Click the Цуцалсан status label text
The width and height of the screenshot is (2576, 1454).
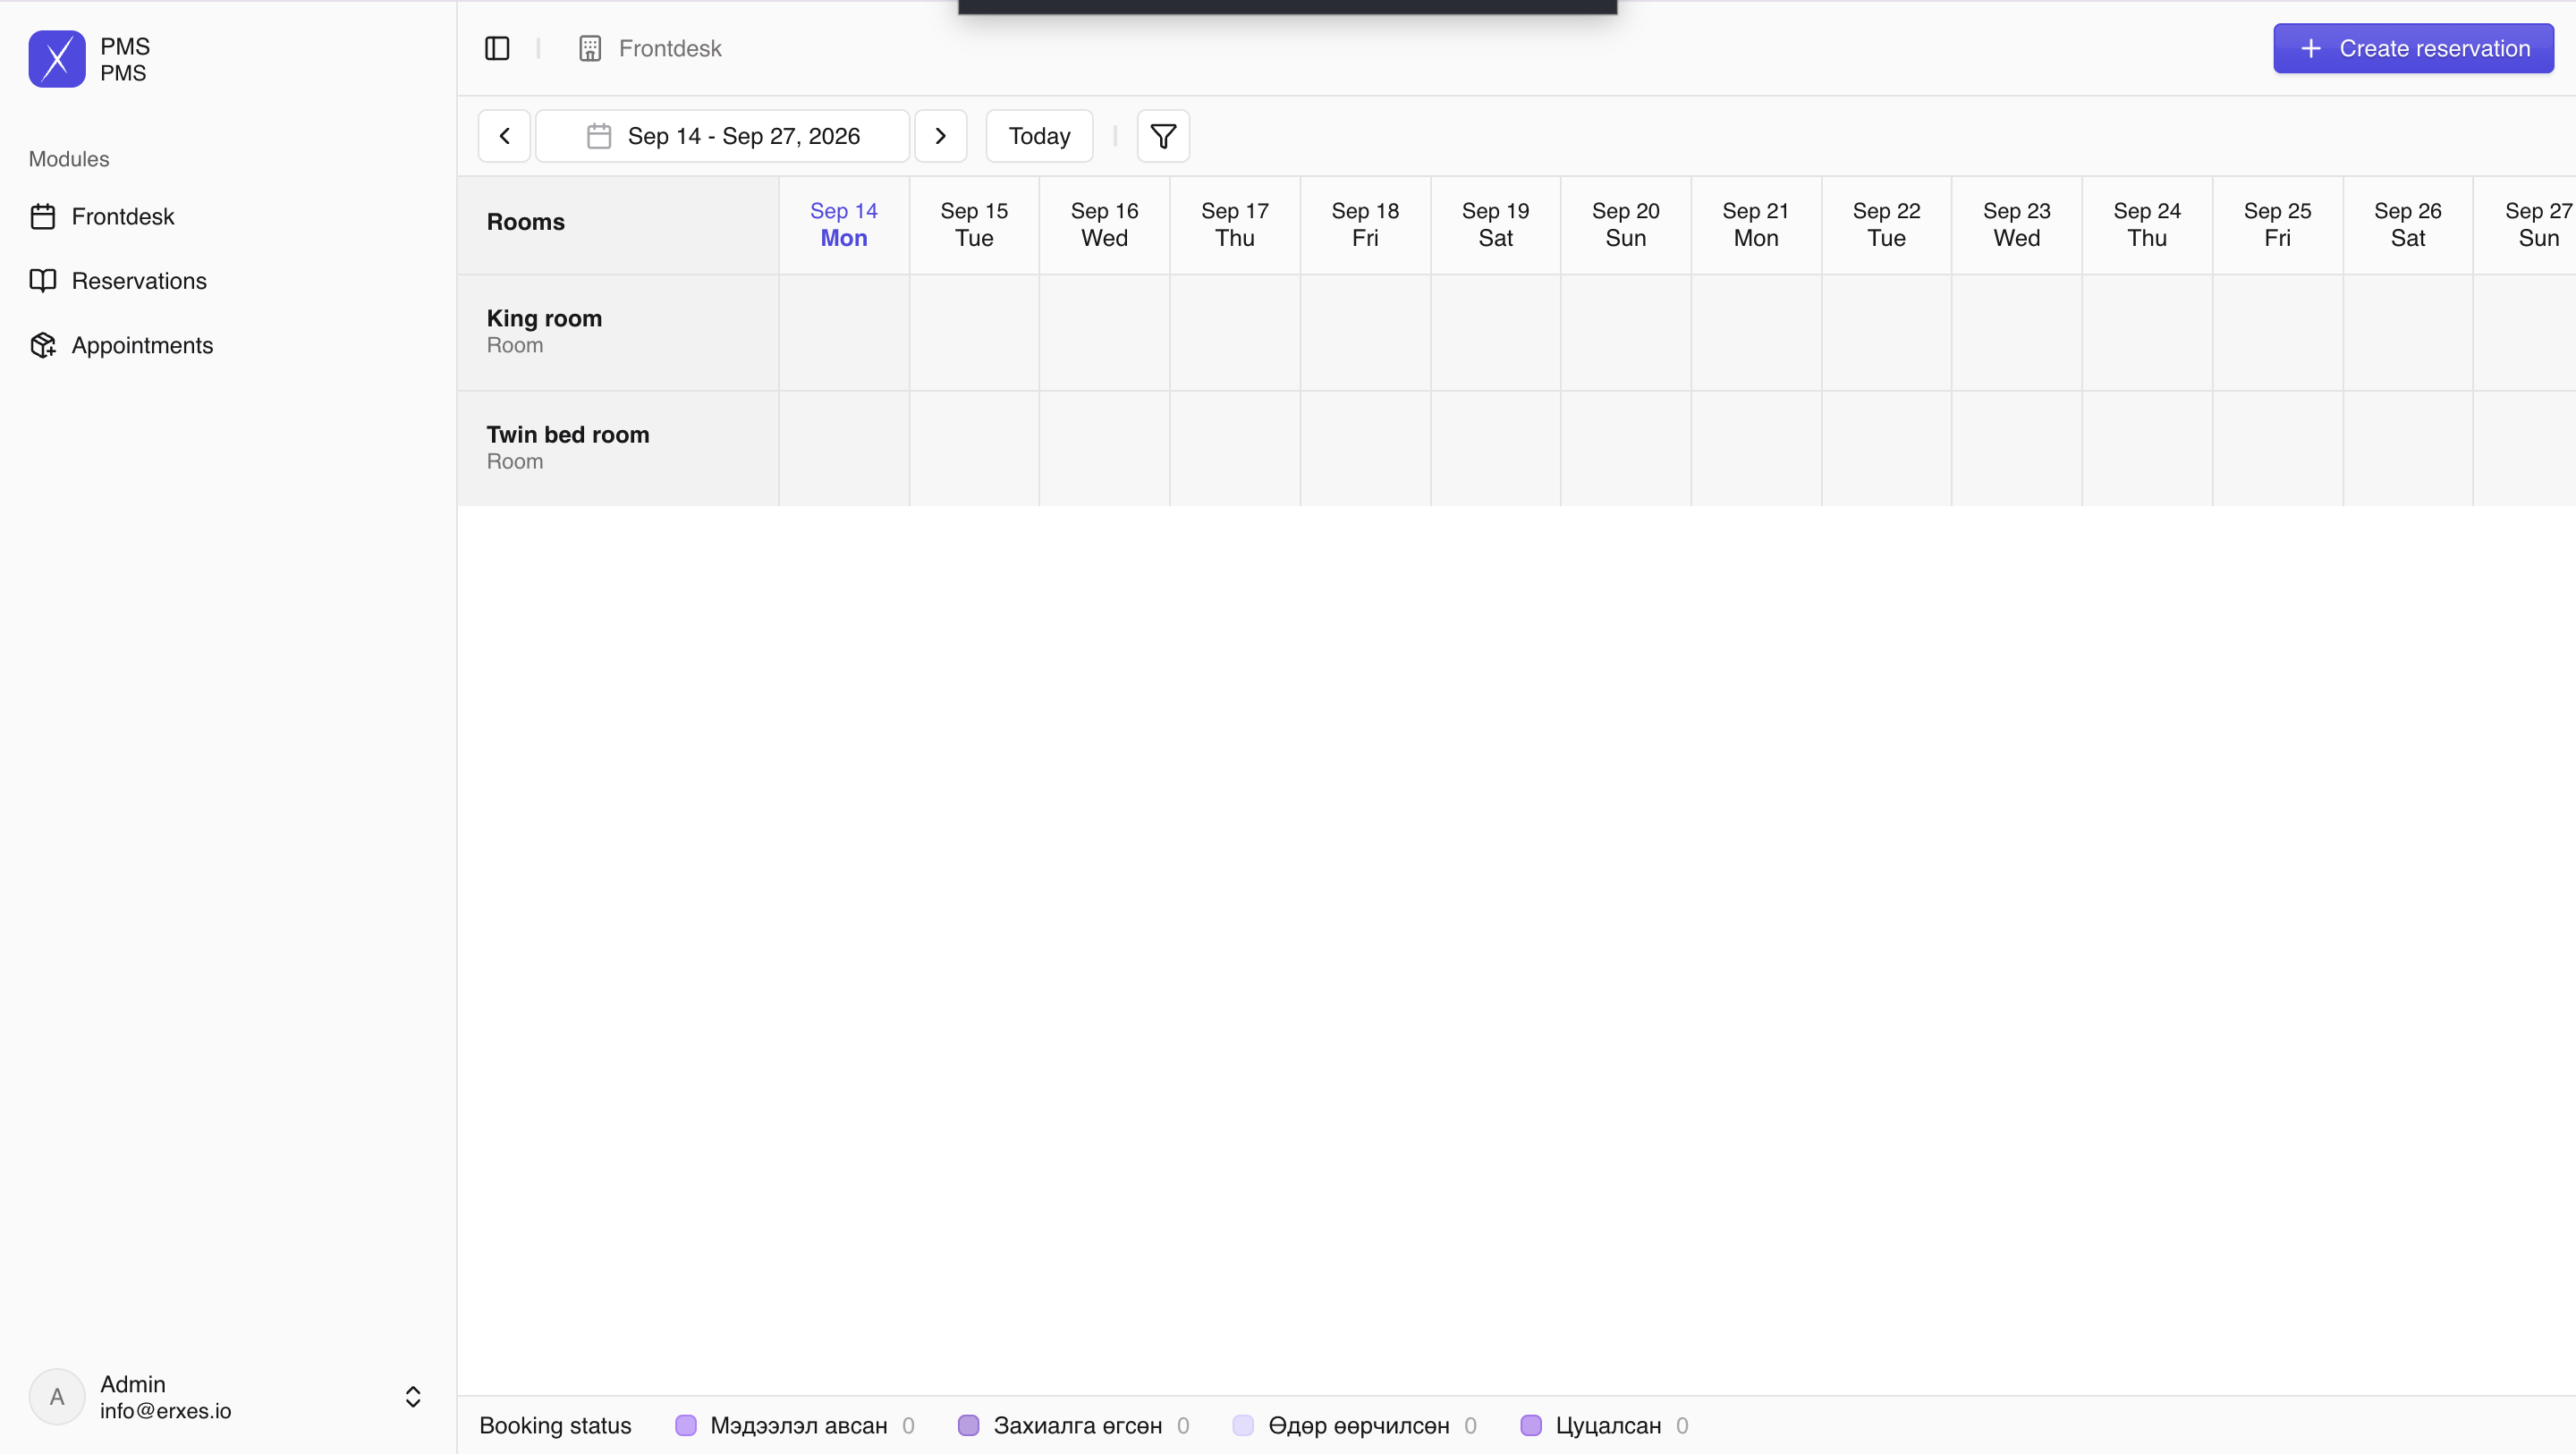tap(1608, 1426)
